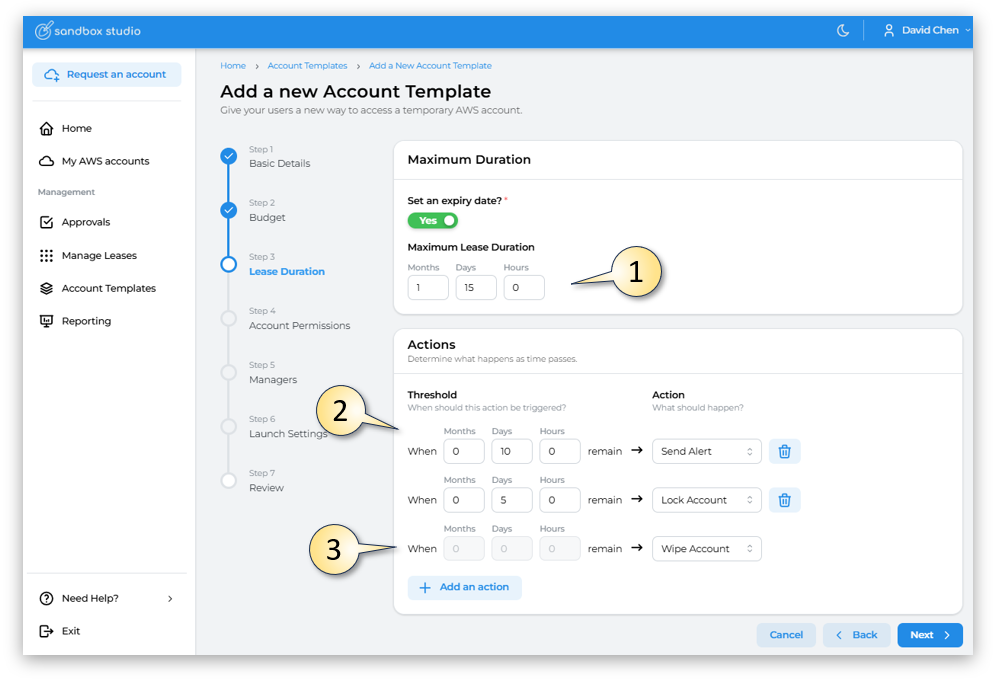Open the Lock Account action dropdown
The width and height of the screenshot is (1003, 683).
pos(706,500)
